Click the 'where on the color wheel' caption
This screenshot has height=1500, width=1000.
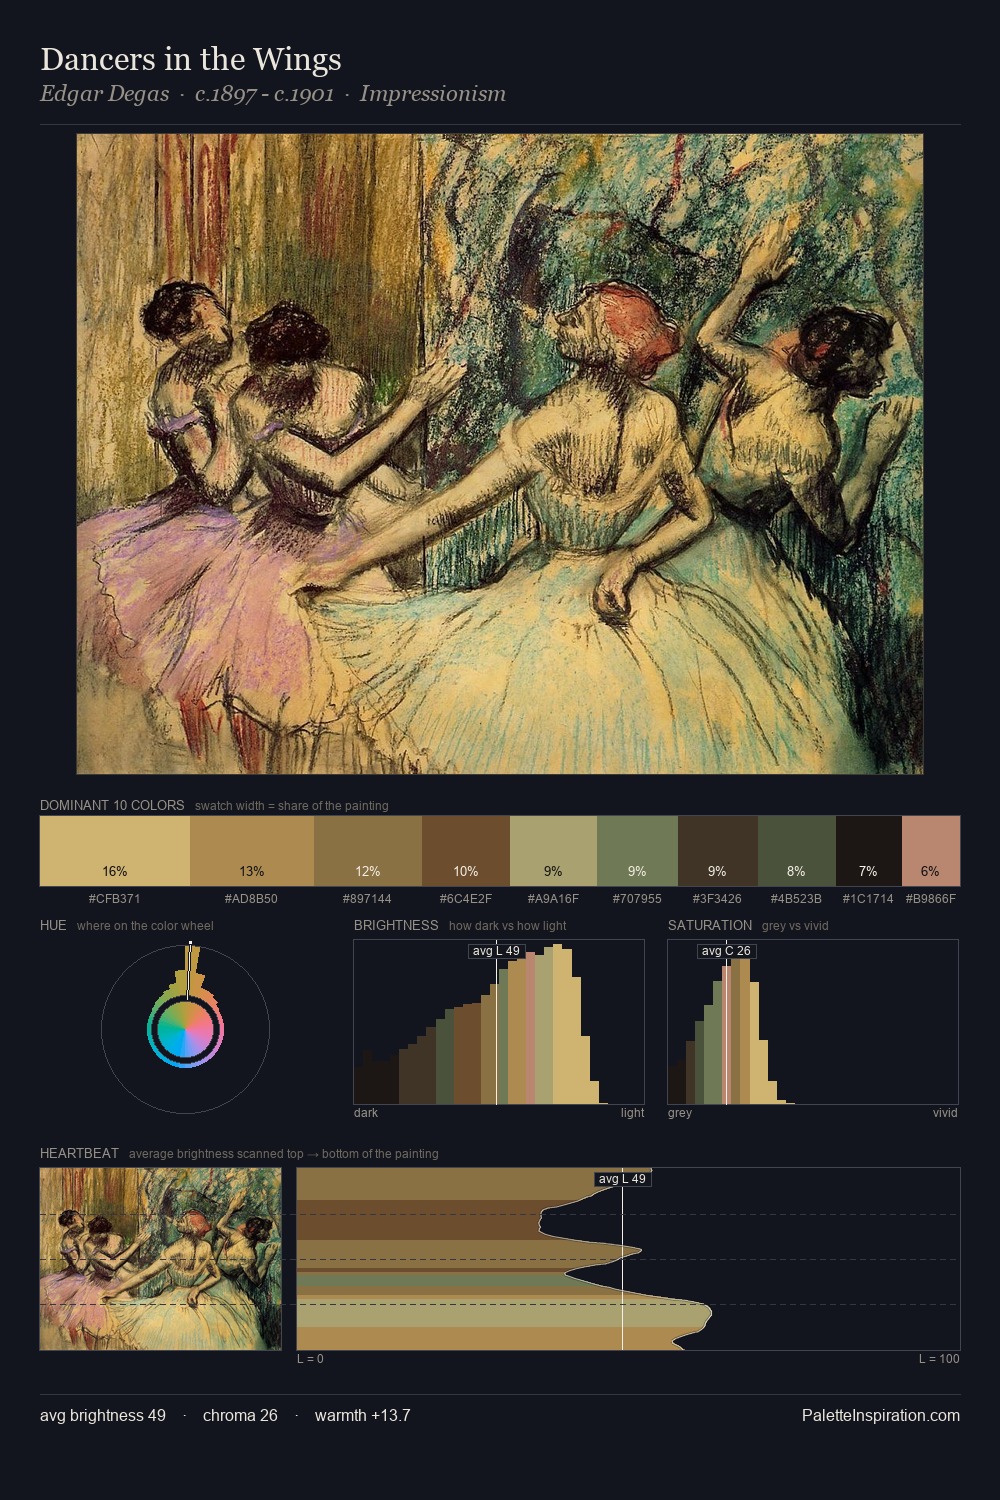click(145, 926)
